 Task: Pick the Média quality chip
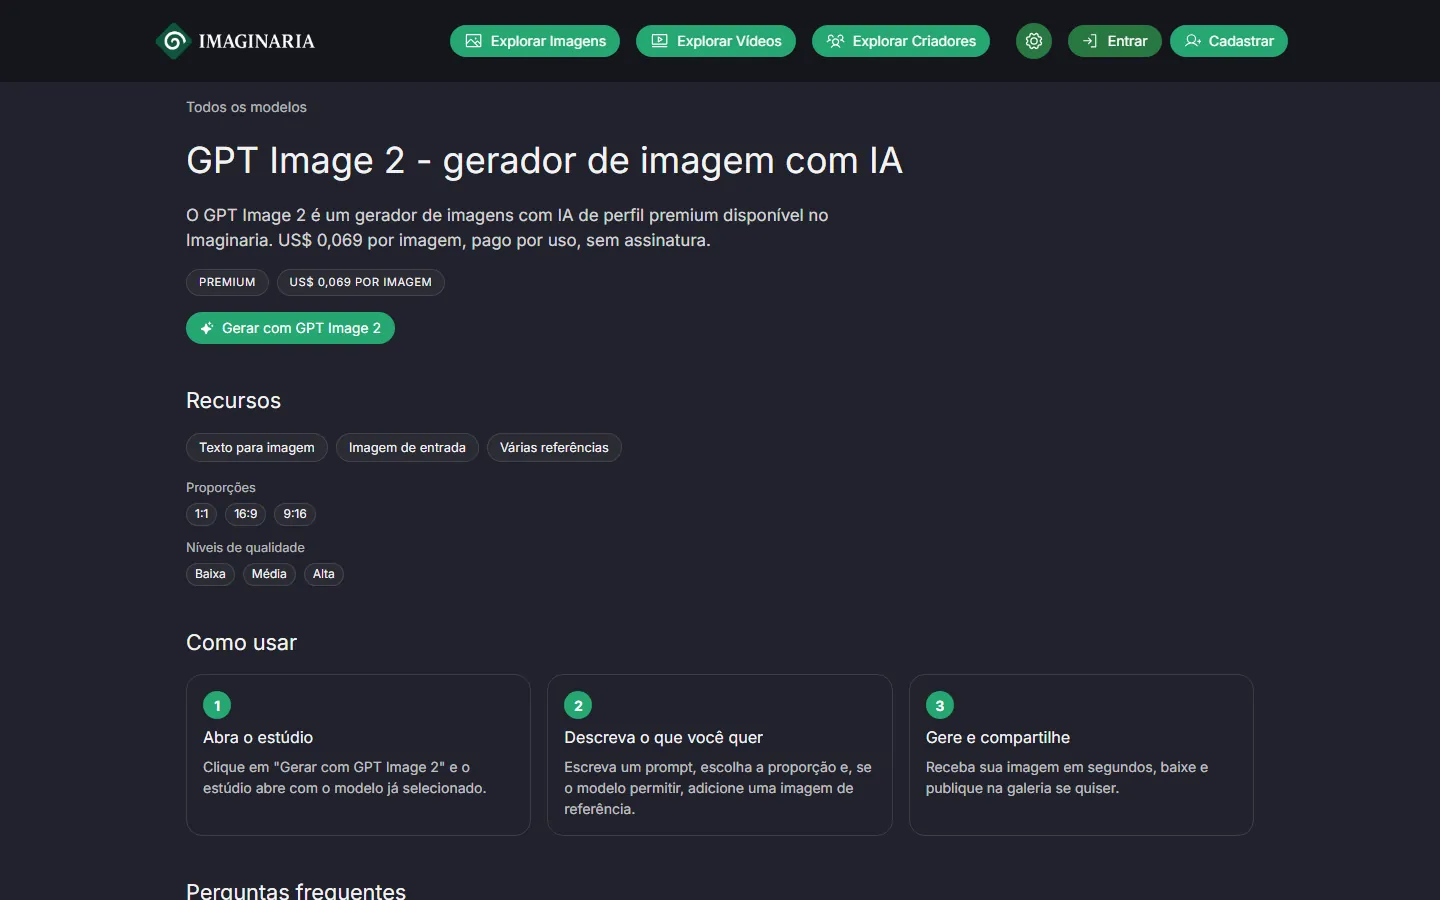pyautogui.click(x=269, y=574)
